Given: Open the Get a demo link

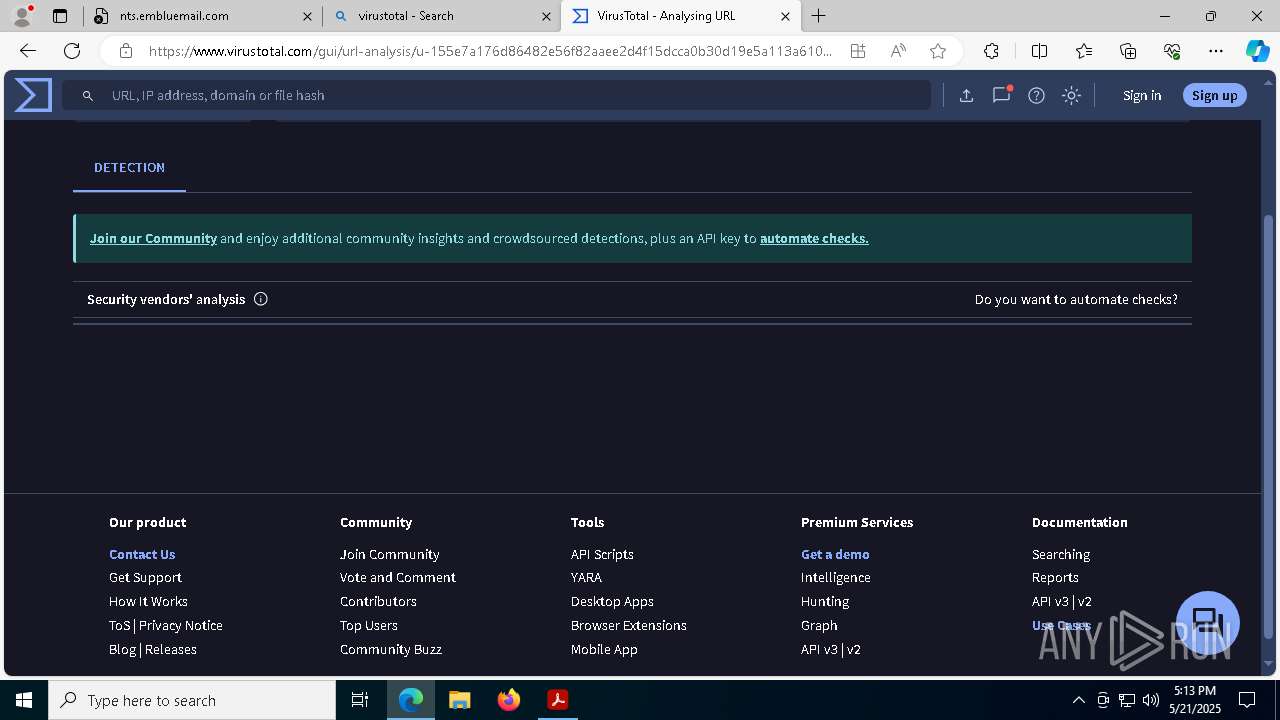Looking at the screenshot, I should (x=835, y=554).
